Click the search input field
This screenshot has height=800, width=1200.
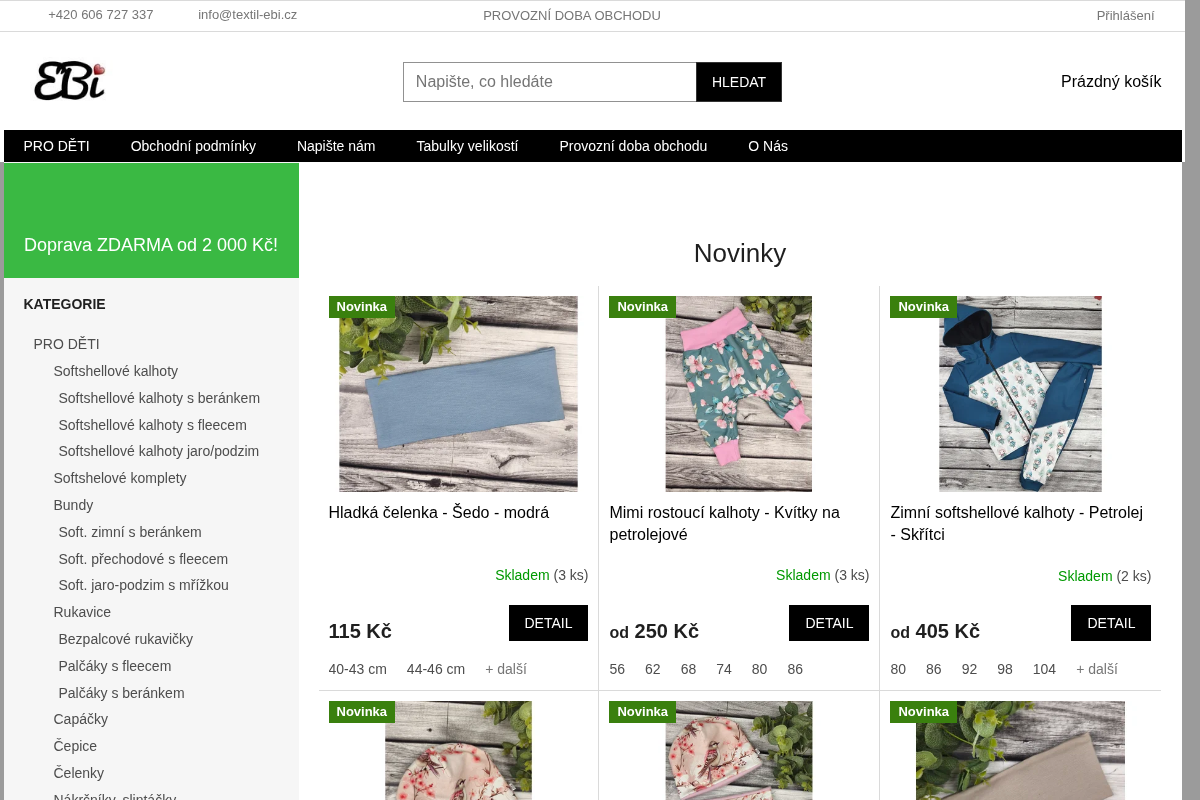coord(550,82)
